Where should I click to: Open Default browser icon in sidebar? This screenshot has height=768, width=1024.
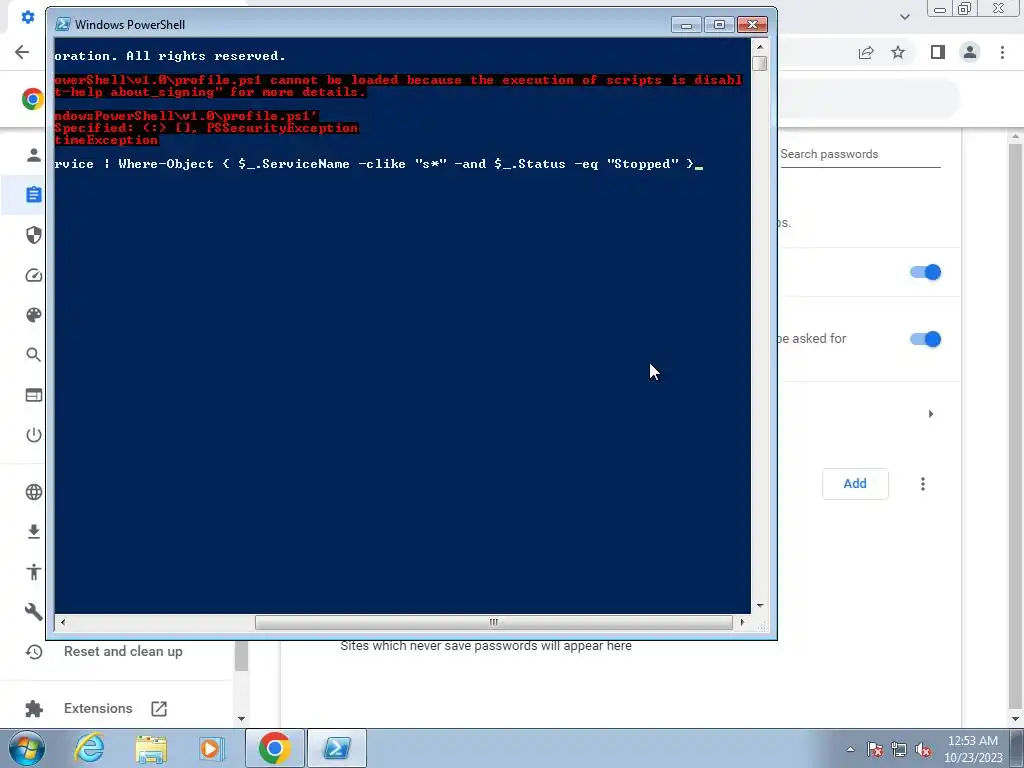34,395
